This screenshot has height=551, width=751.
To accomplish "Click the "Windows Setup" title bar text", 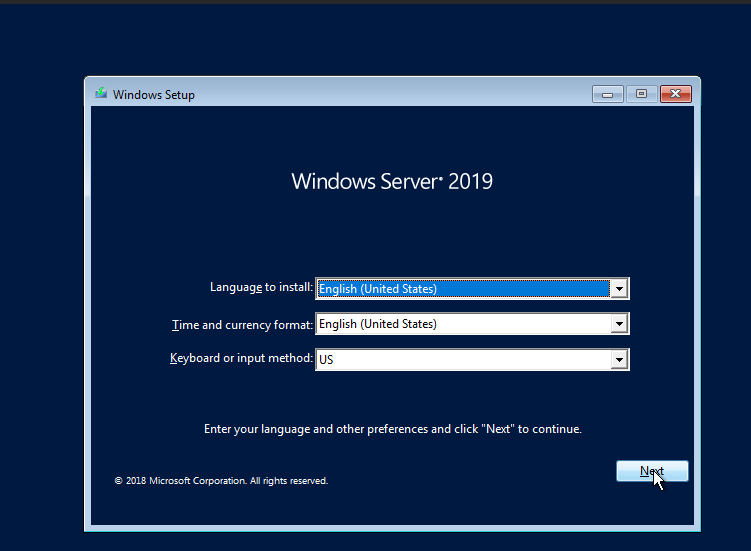I will pyautogui.click(x=154, y=95).
